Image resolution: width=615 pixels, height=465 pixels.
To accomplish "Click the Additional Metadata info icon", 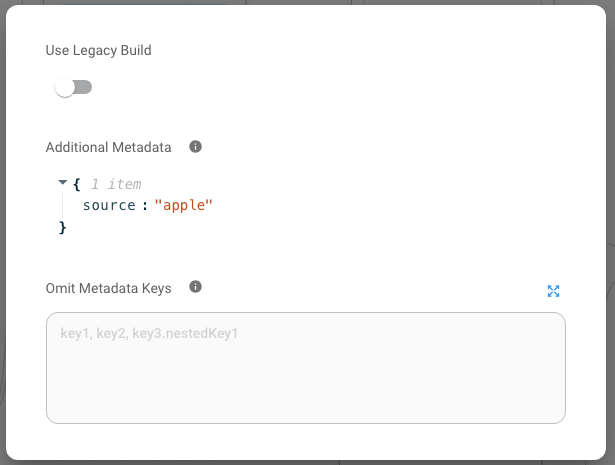I will click(x=195, y=147).
